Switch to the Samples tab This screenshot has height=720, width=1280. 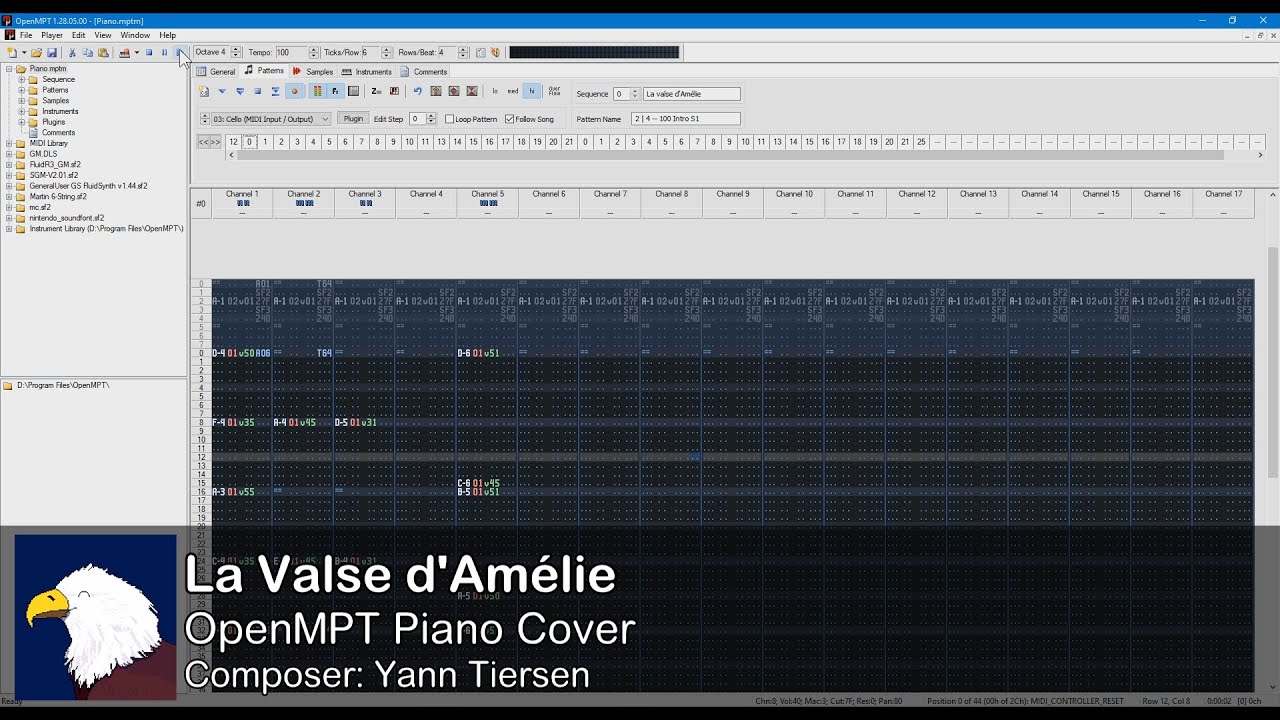click(313, 72)
